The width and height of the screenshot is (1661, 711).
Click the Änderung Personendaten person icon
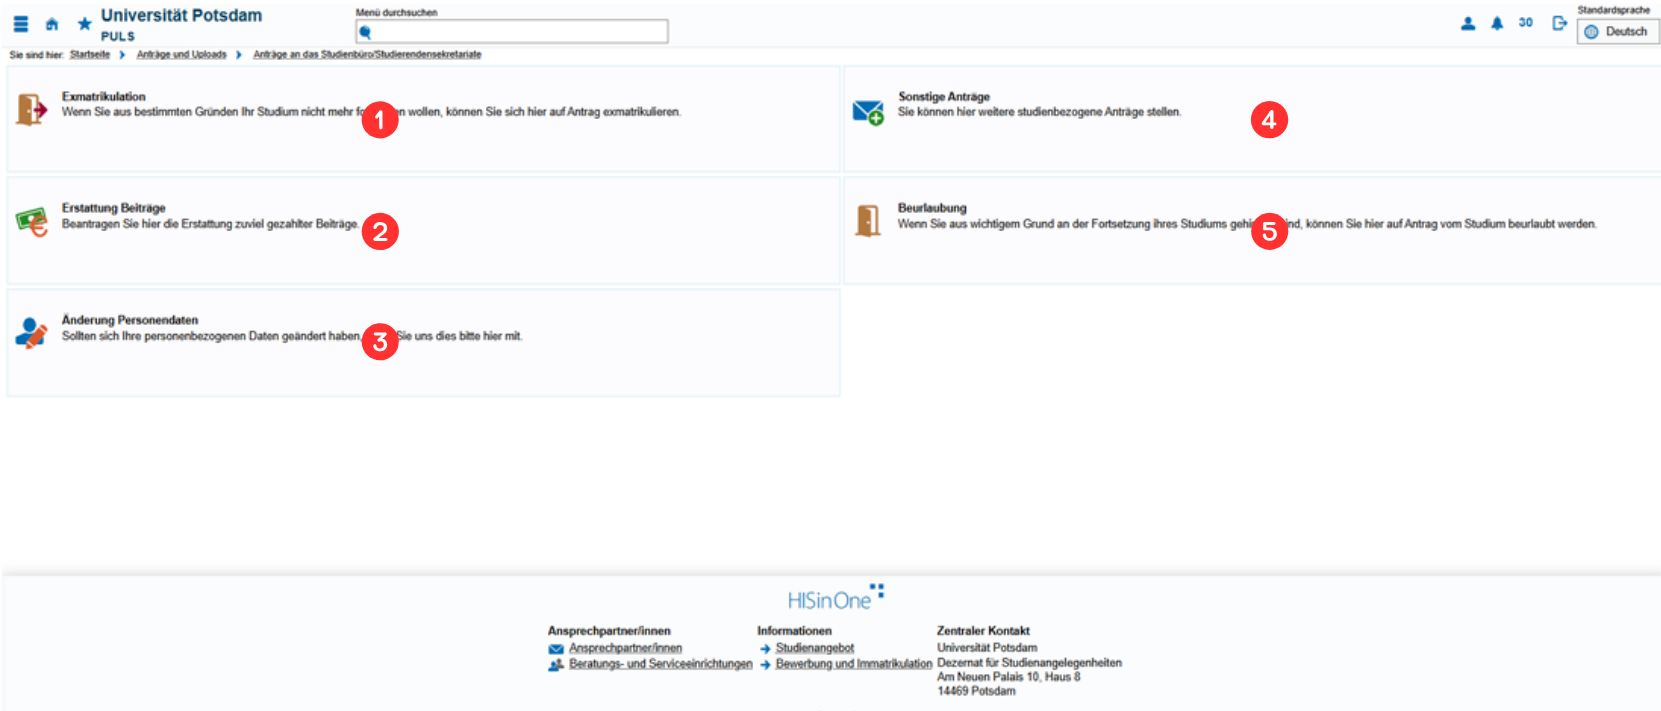tap(32, 333)
